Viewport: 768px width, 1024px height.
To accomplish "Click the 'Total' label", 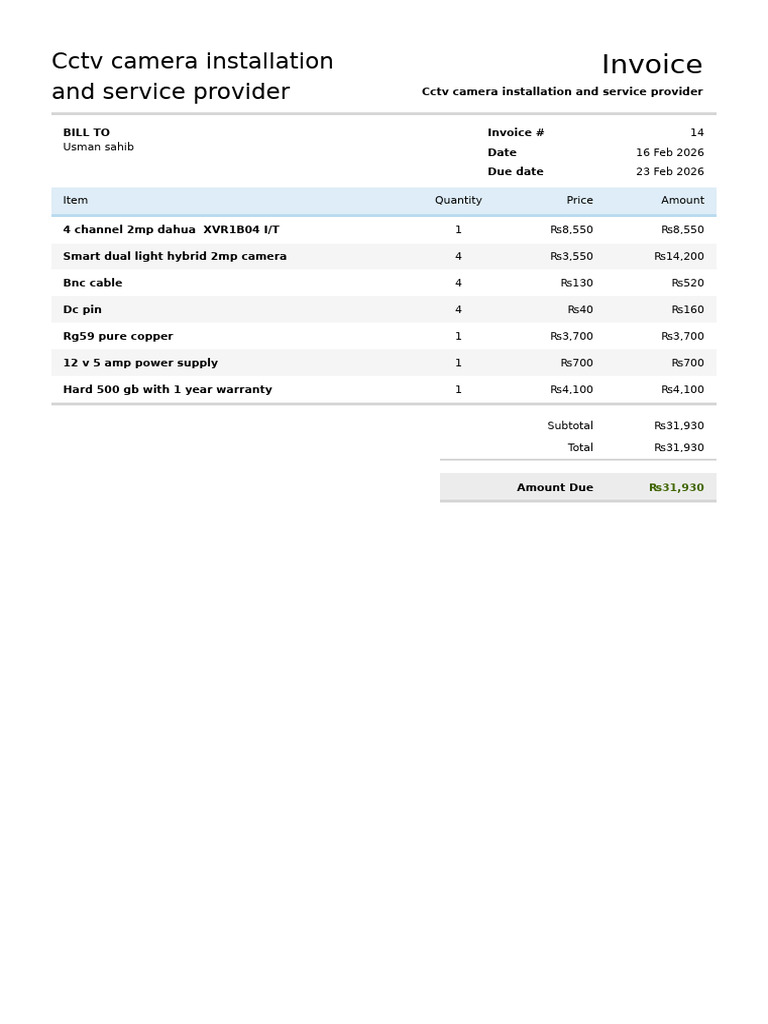I will click(x=580, y=447).
